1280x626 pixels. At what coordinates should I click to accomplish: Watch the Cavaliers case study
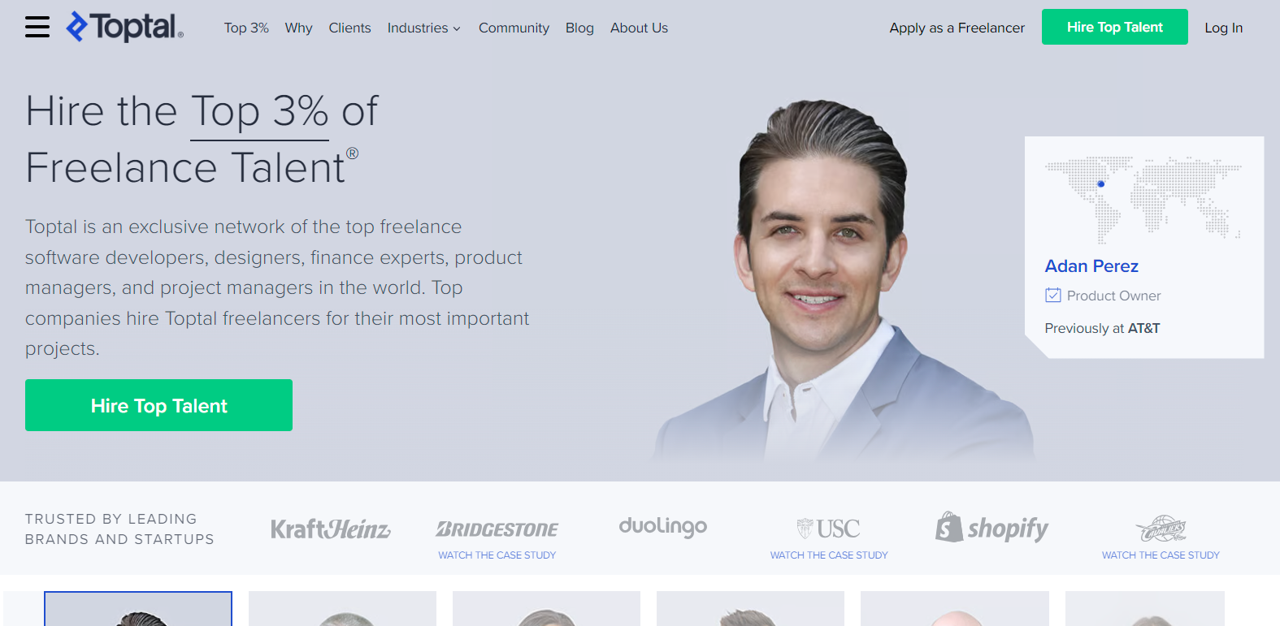click(1161, 555)
